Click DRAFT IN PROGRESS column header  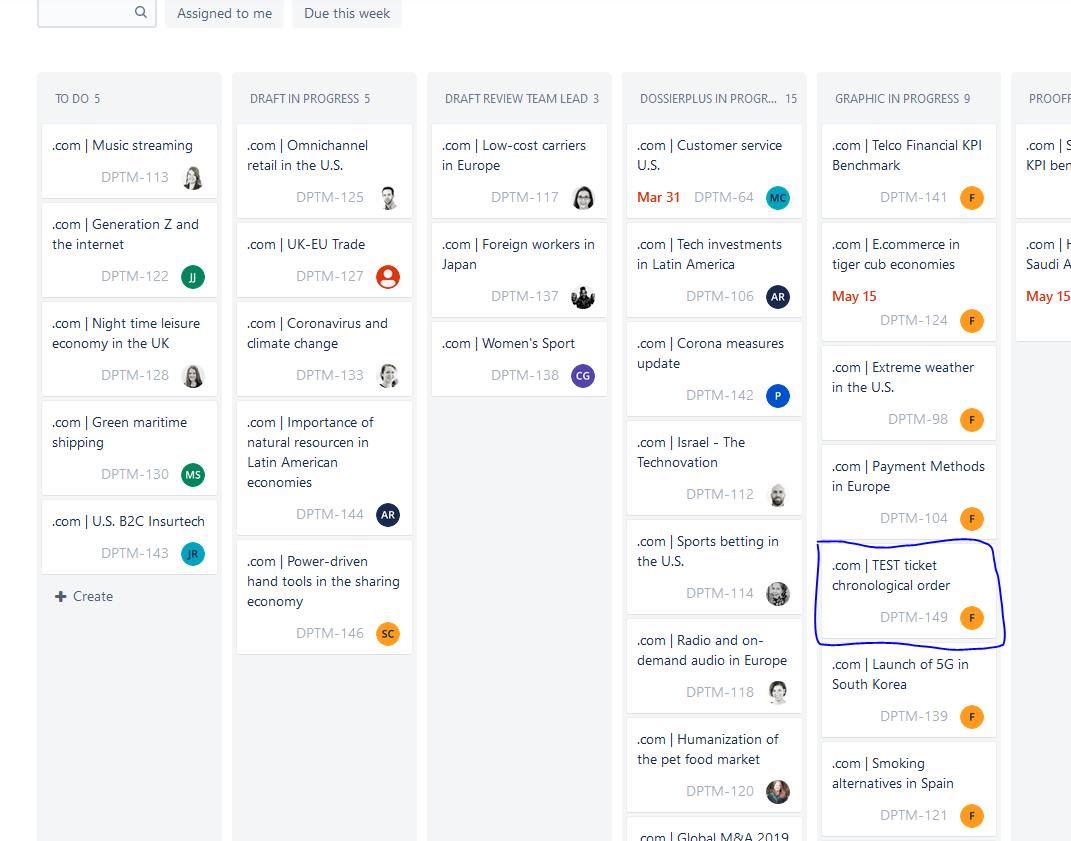tap(310, 98)
